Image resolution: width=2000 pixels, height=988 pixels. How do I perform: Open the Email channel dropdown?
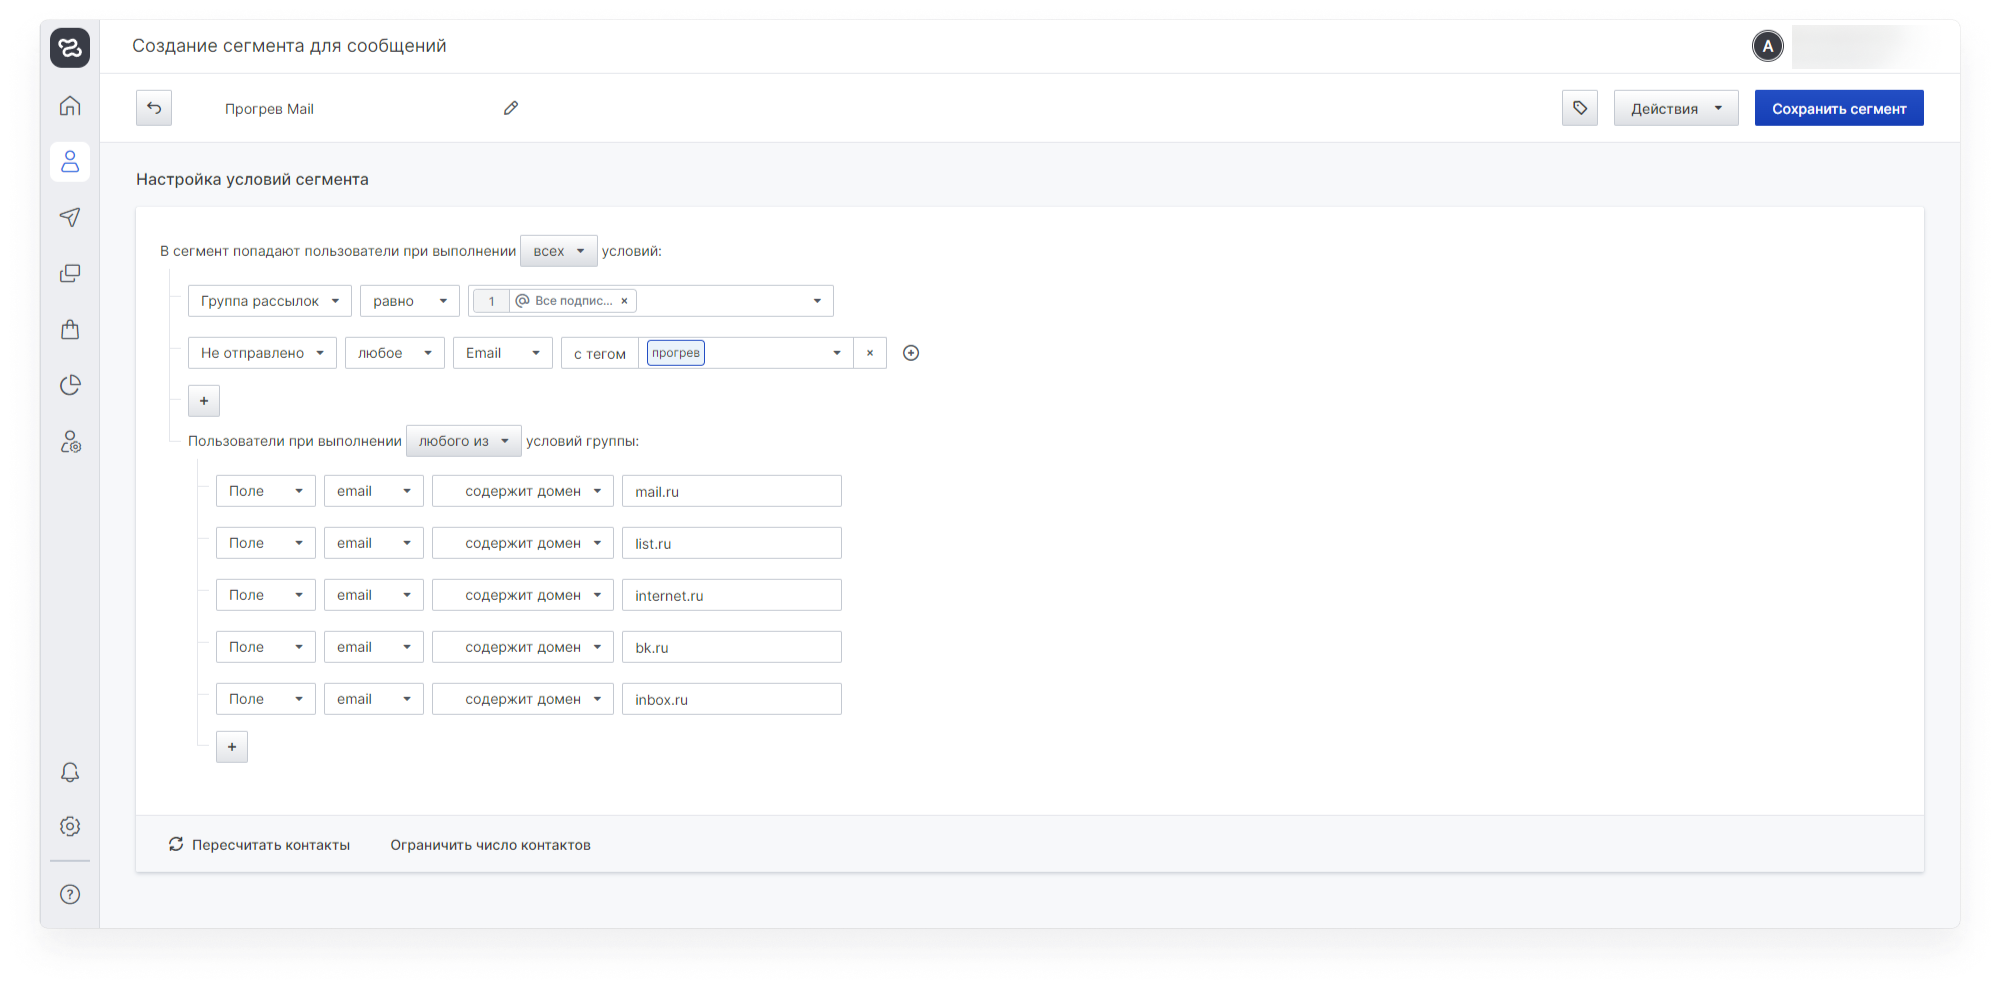tap(503, 353)
